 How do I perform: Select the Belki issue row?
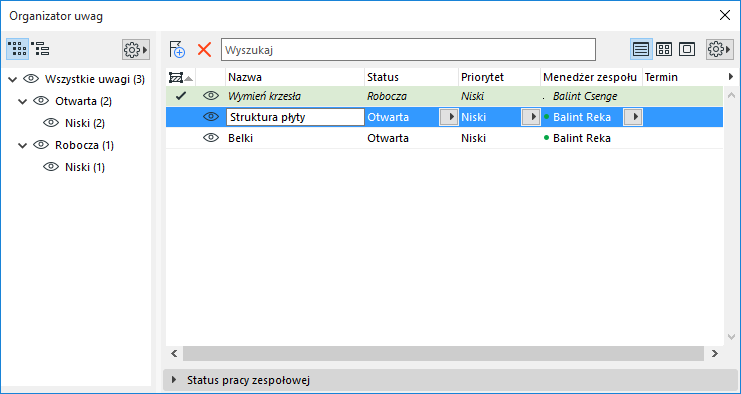pos(444,138)
